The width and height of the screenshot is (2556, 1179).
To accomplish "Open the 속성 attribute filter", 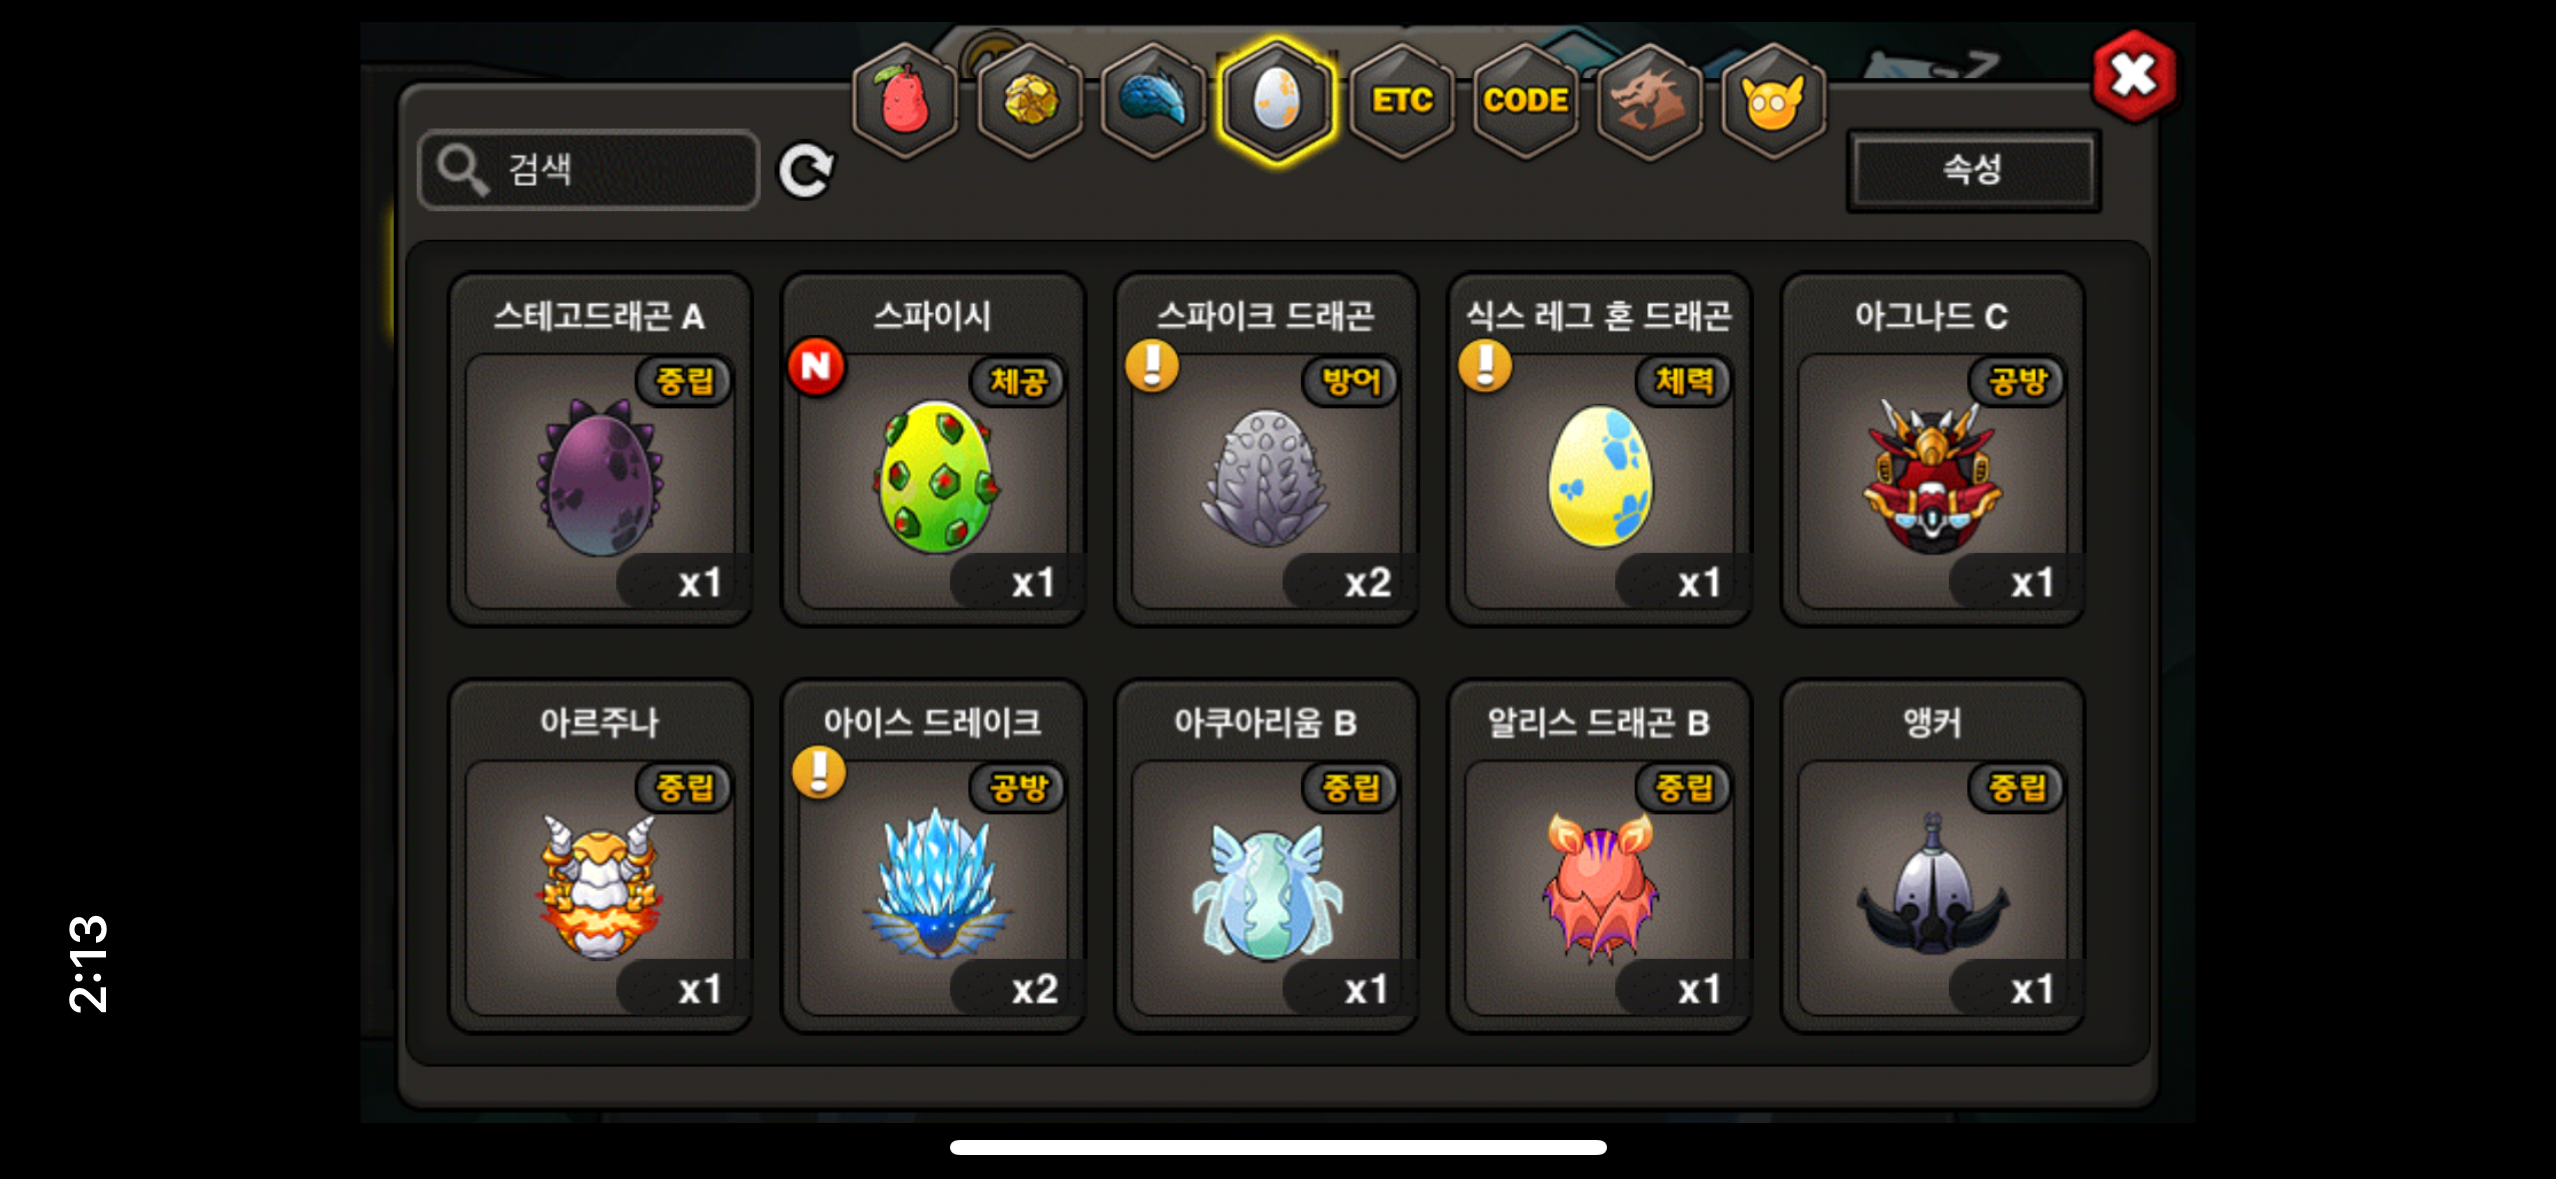I will [1973, 170].
